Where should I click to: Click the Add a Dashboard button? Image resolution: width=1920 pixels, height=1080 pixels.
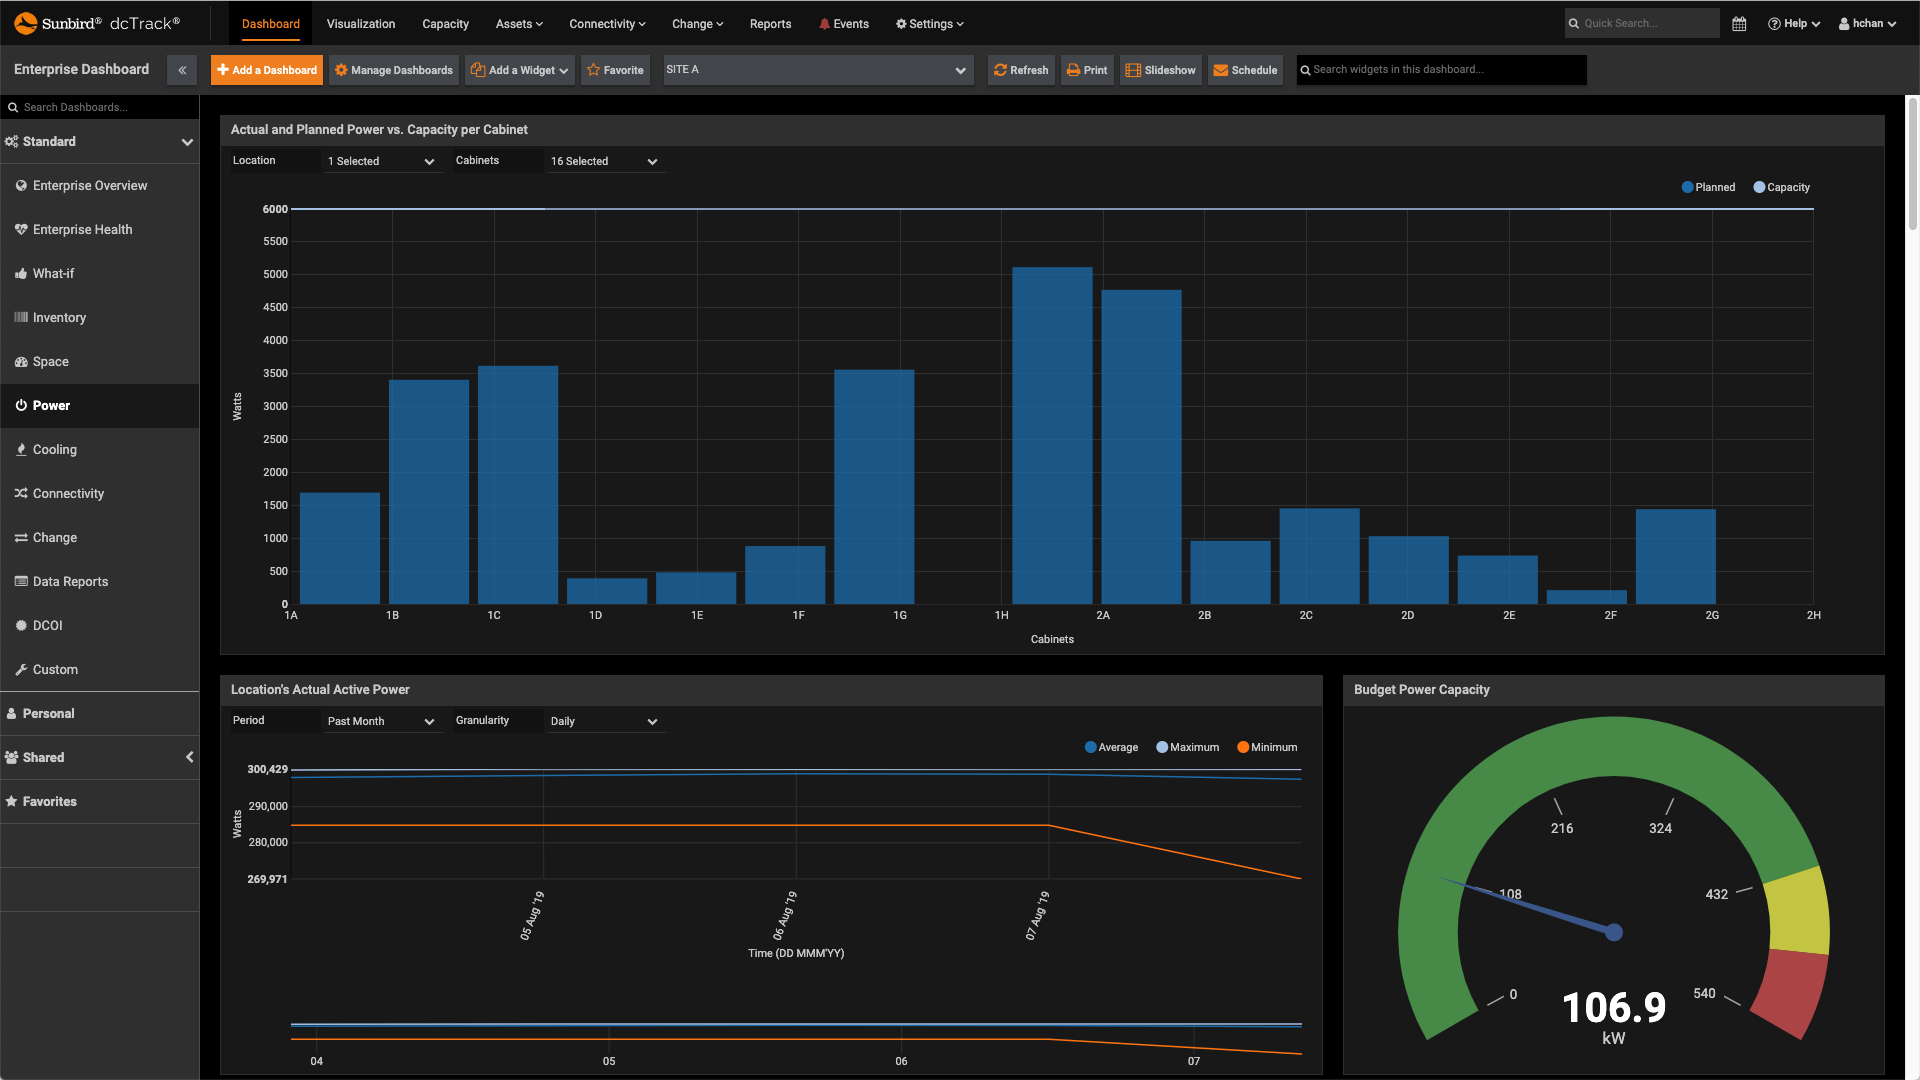coord(266,70)
